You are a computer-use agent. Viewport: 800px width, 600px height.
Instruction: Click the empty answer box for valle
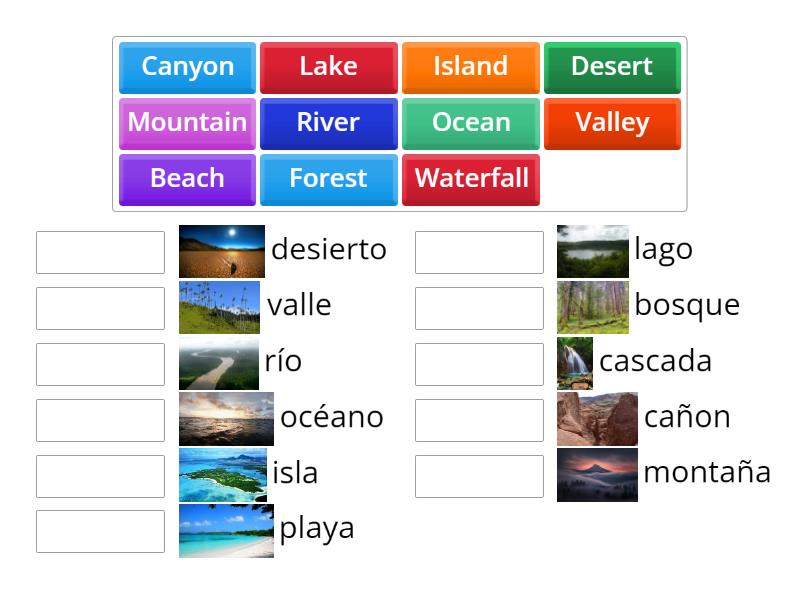[x=100, y=308]
